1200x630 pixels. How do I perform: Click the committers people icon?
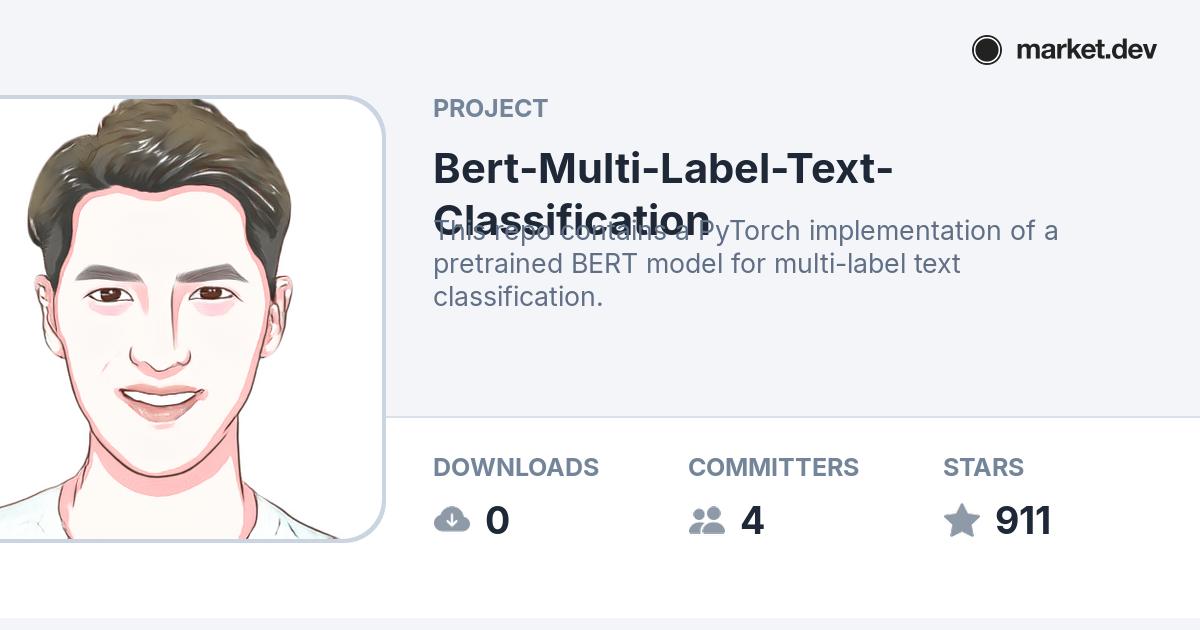pos(707,520)
